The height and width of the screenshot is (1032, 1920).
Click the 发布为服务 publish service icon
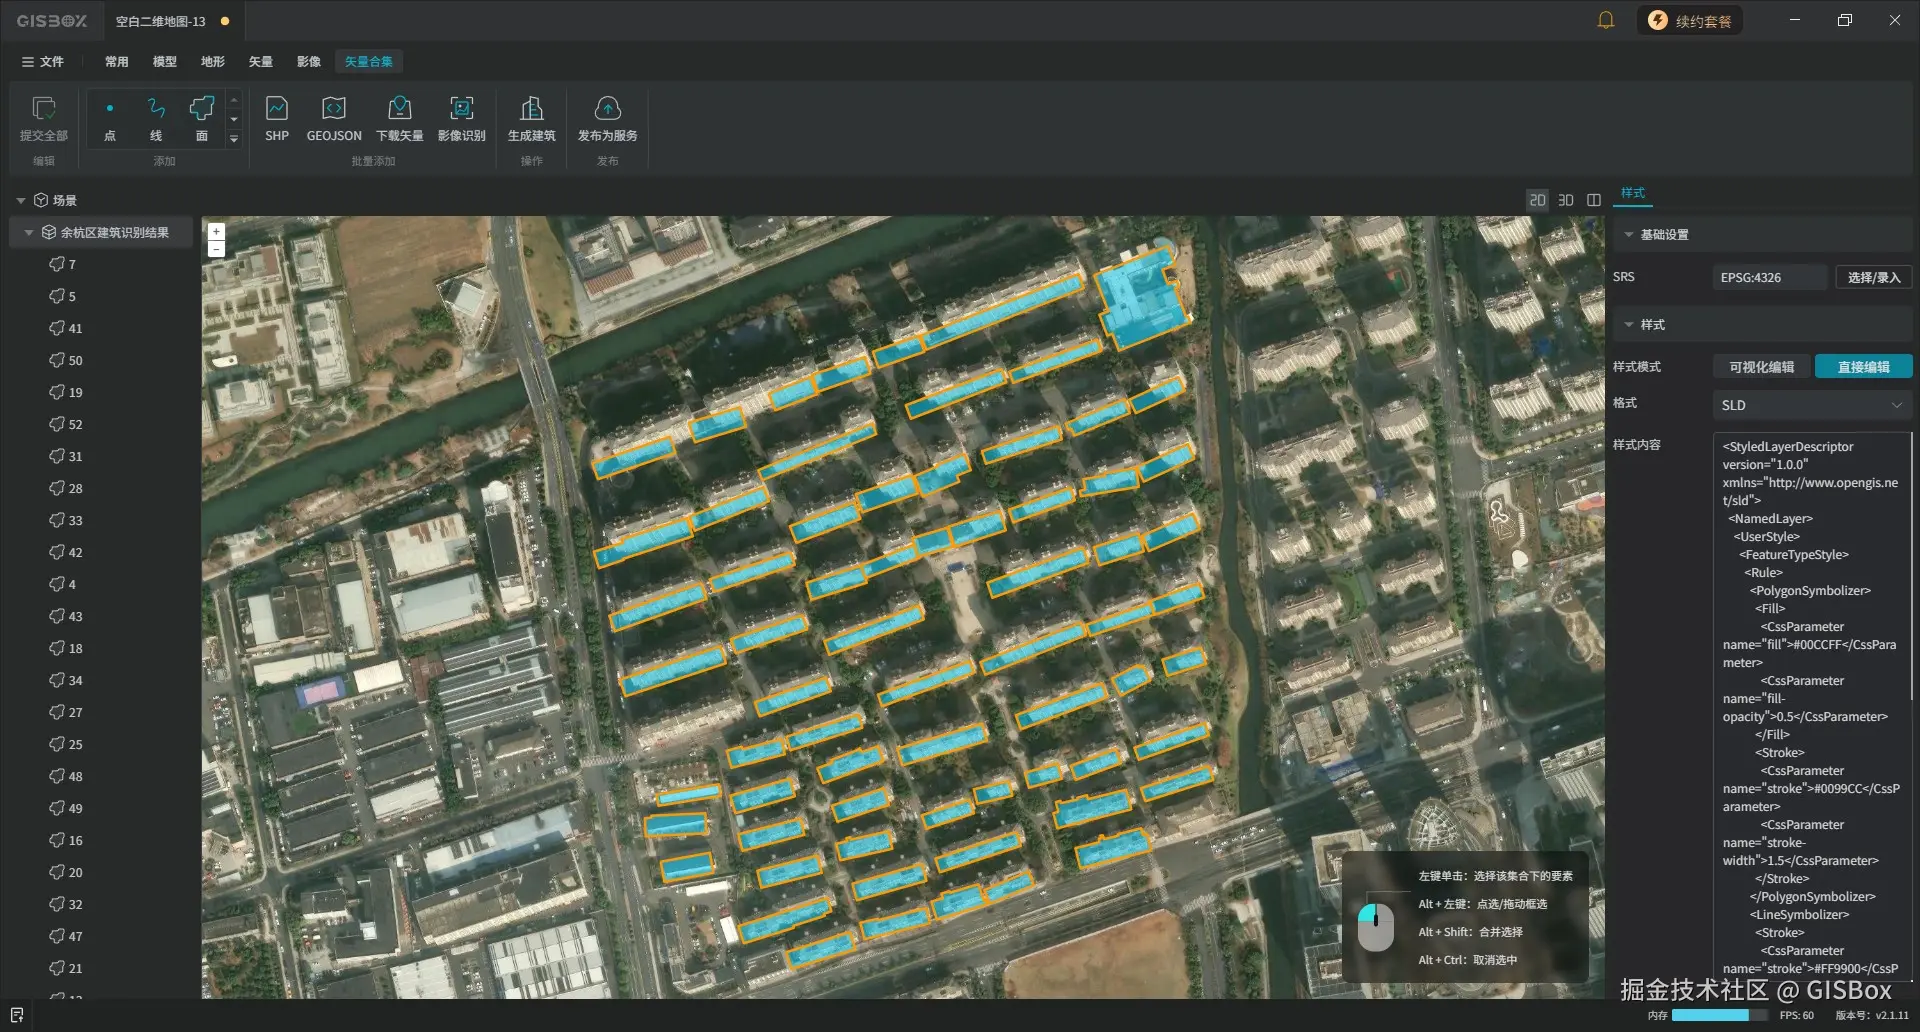click(608, 108)
